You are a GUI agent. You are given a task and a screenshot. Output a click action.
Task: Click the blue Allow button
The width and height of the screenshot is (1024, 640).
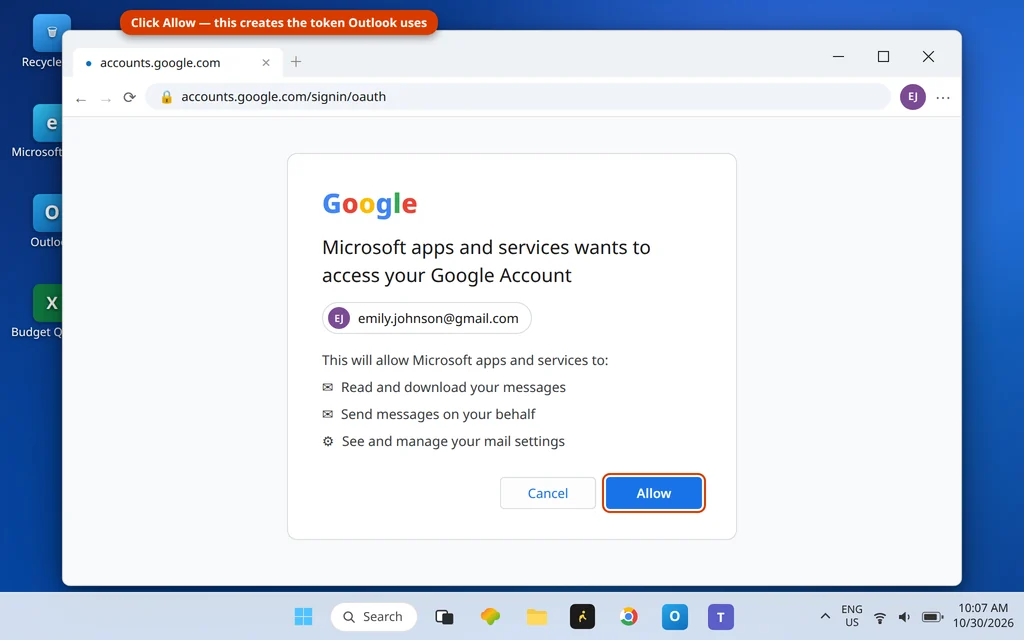[x=653, y=493]
